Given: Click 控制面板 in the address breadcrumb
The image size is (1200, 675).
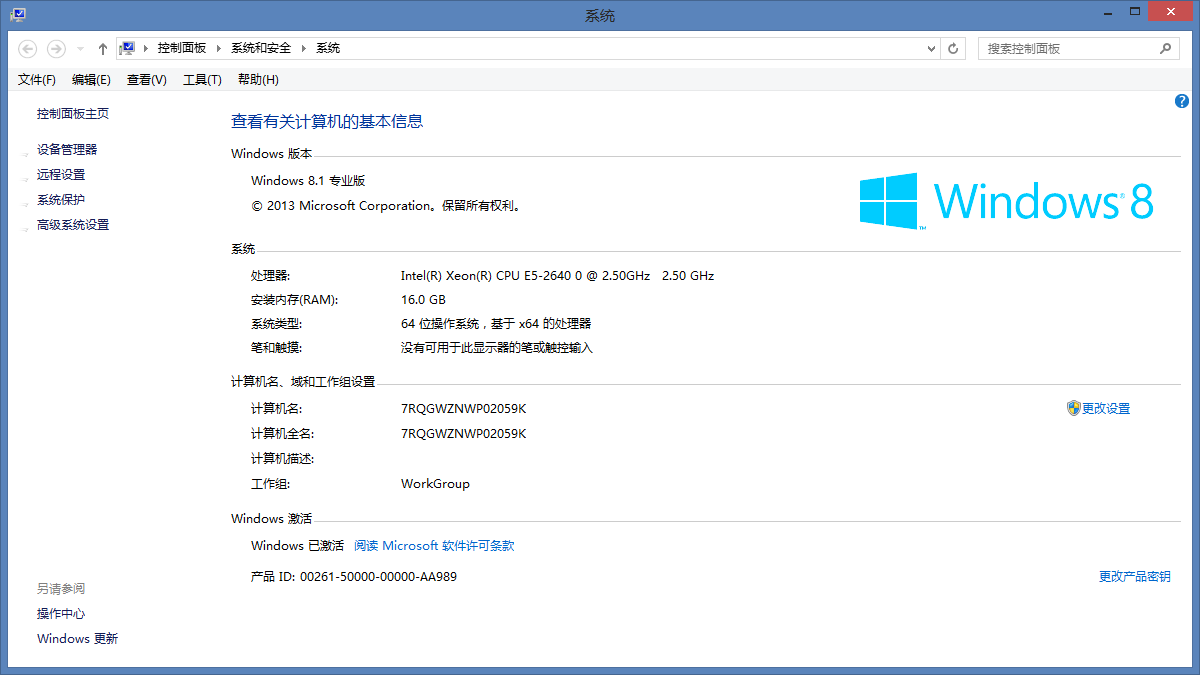Looking at the screenshot, I should tap(182, 48).
